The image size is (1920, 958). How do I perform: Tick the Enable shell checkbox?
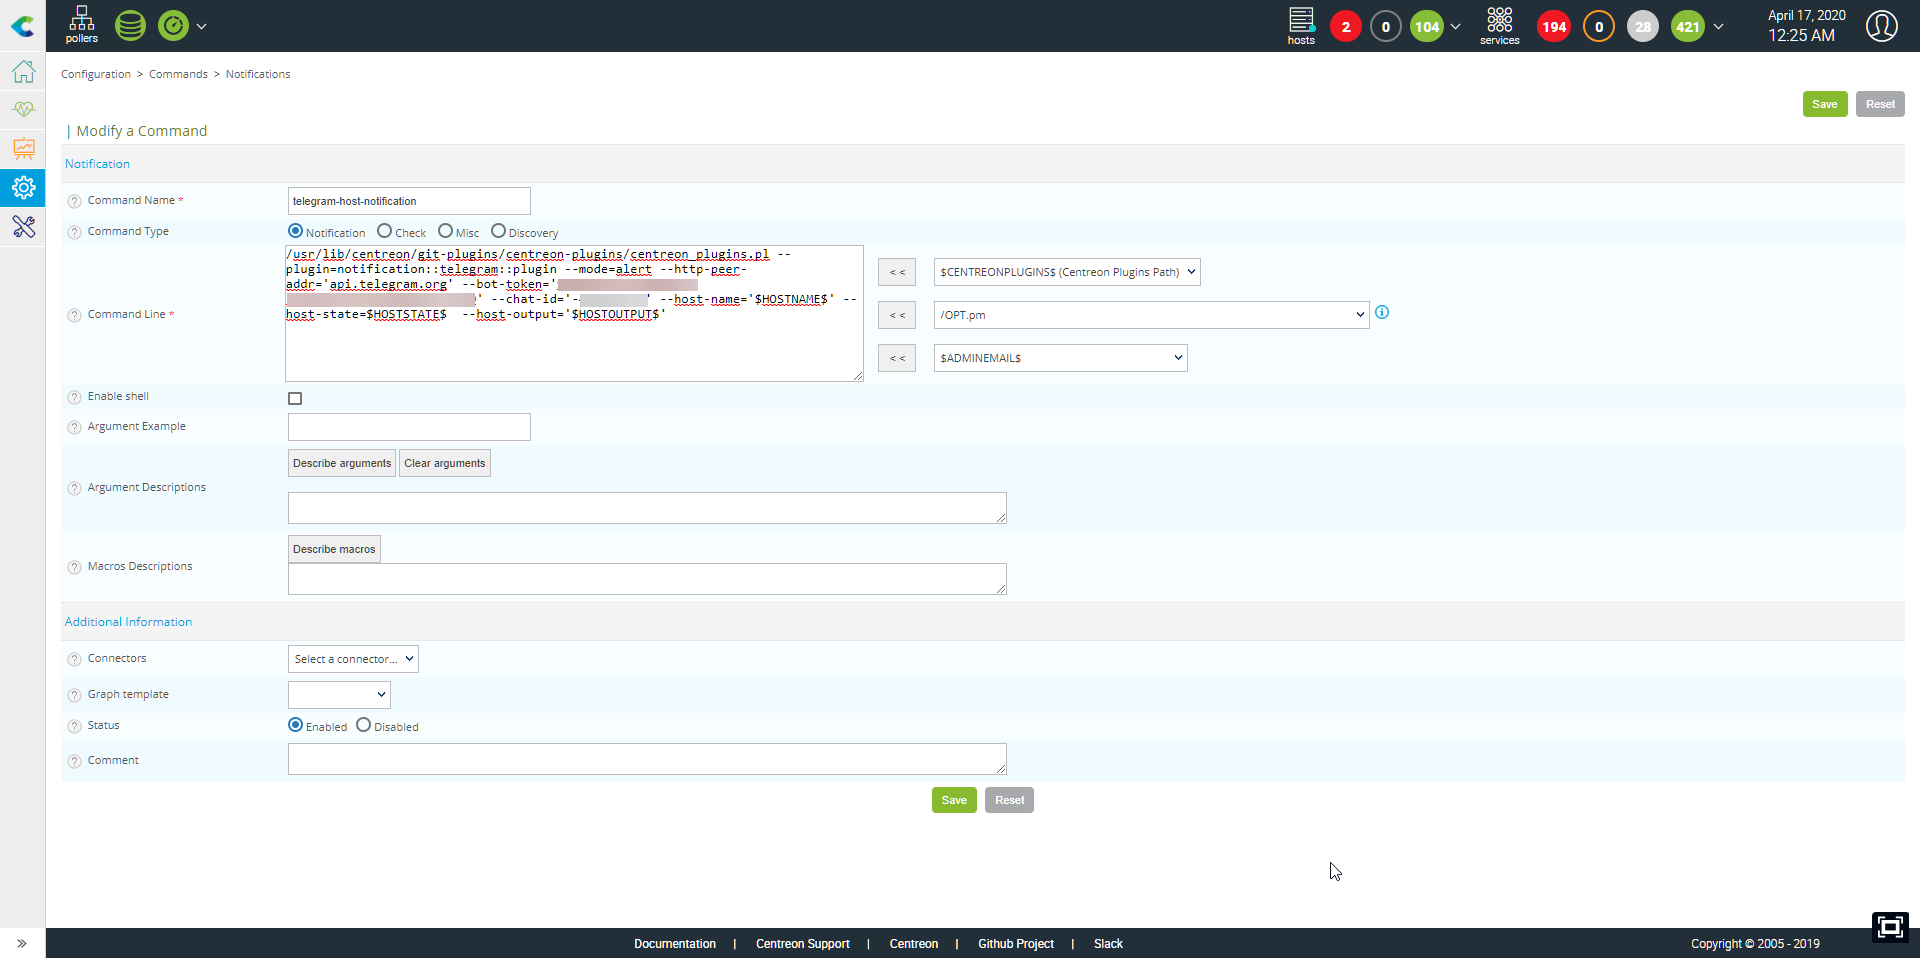pos(295,398)
